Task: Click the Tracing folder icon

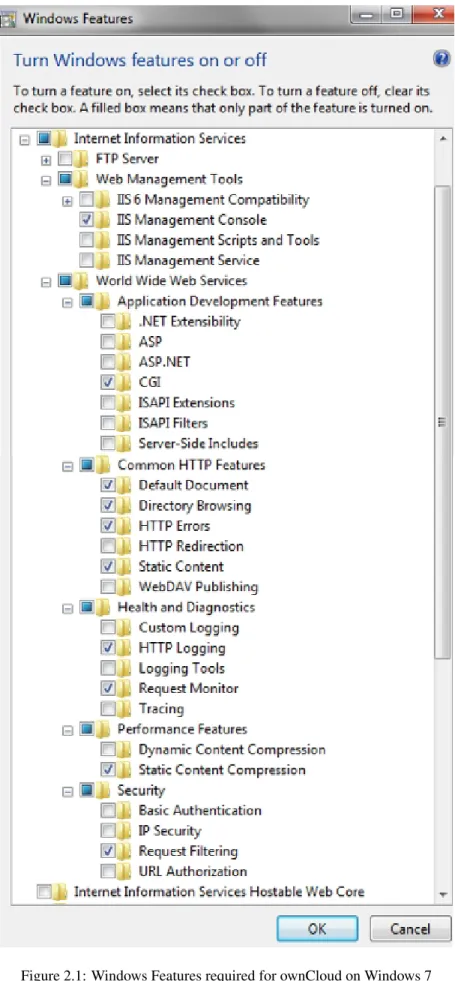Action: [x=125, y=709]
